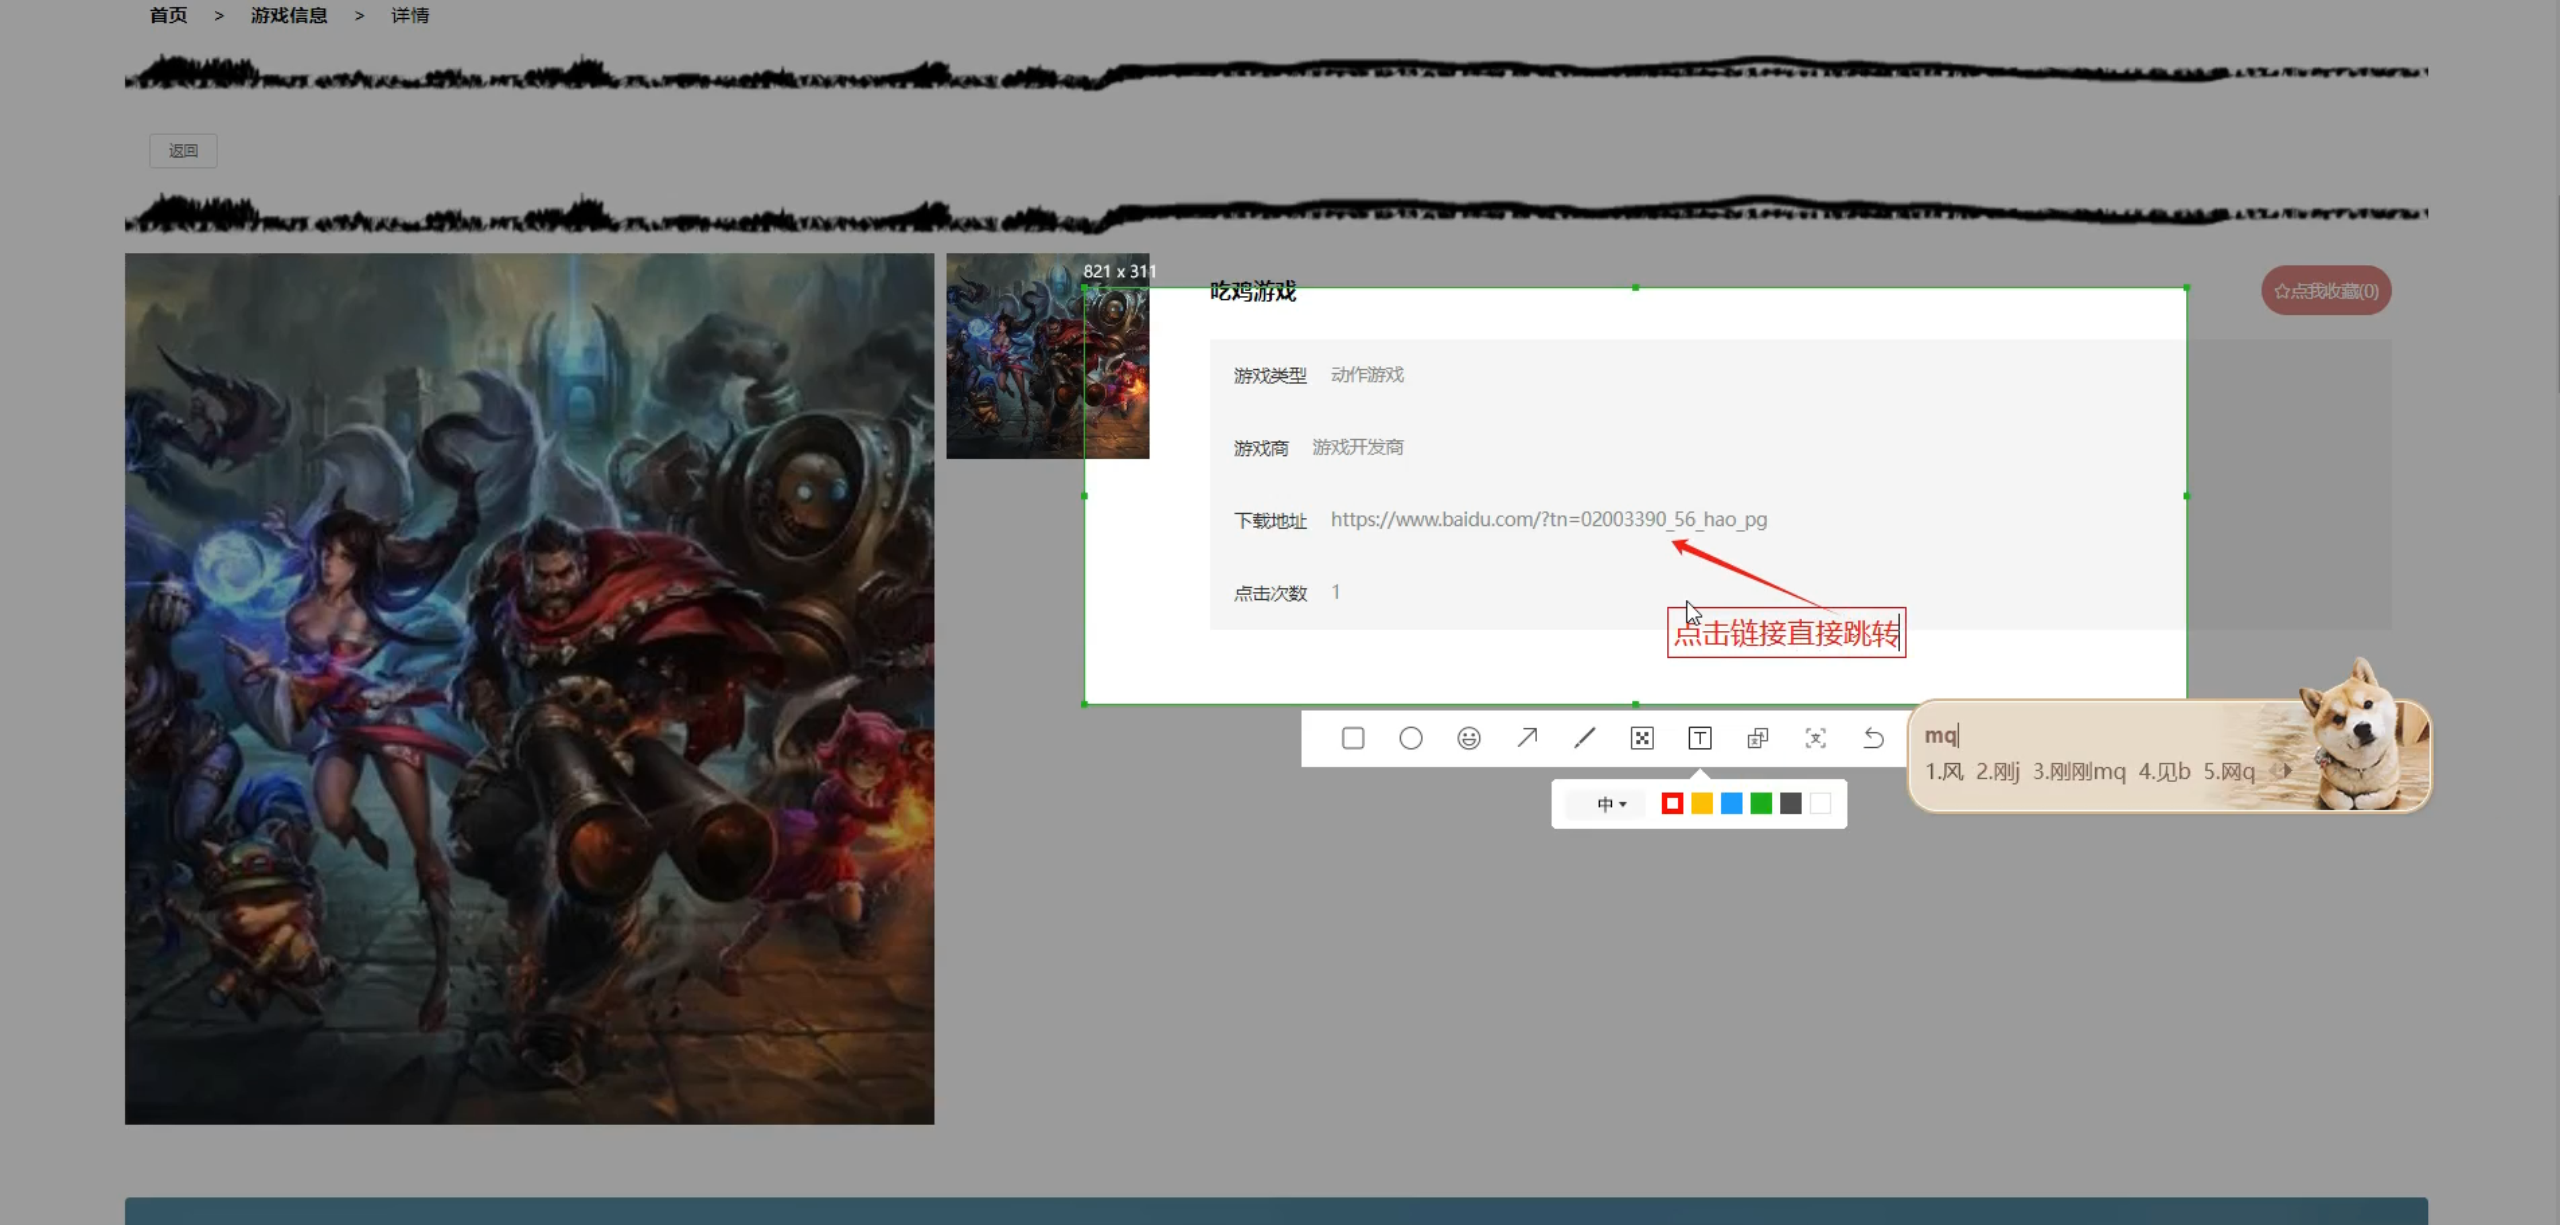Click the translate screenshot icon
Viewport: 2560px width, 1225px height.
click(1757, 738)
